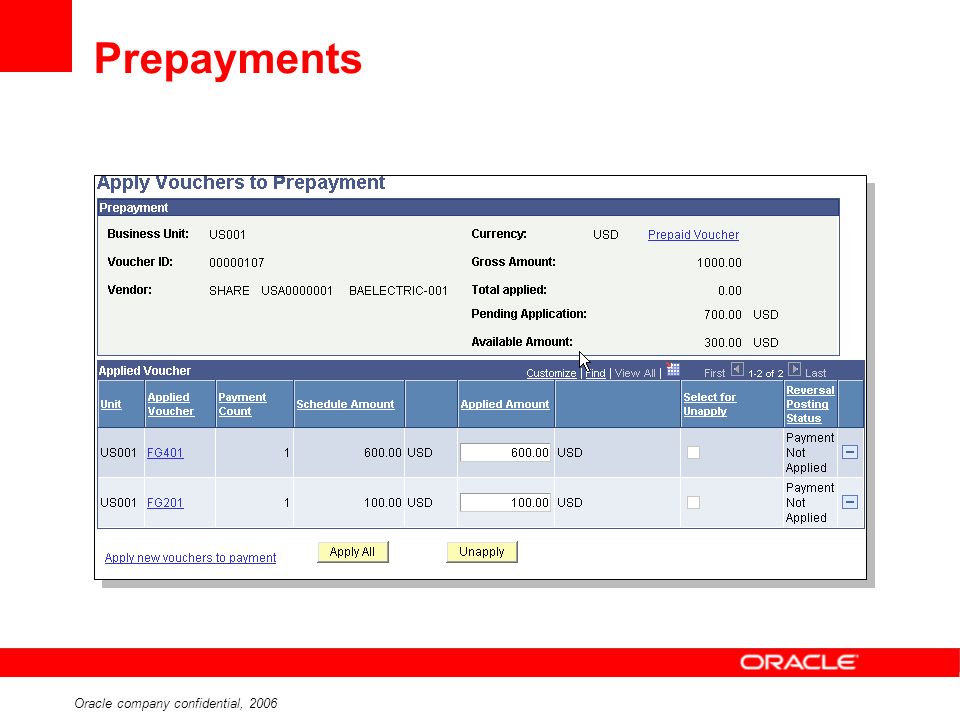The width and height of the screenshot is (960, 720).
Task: Sort by the Unit column header
Action: point(111,404)
